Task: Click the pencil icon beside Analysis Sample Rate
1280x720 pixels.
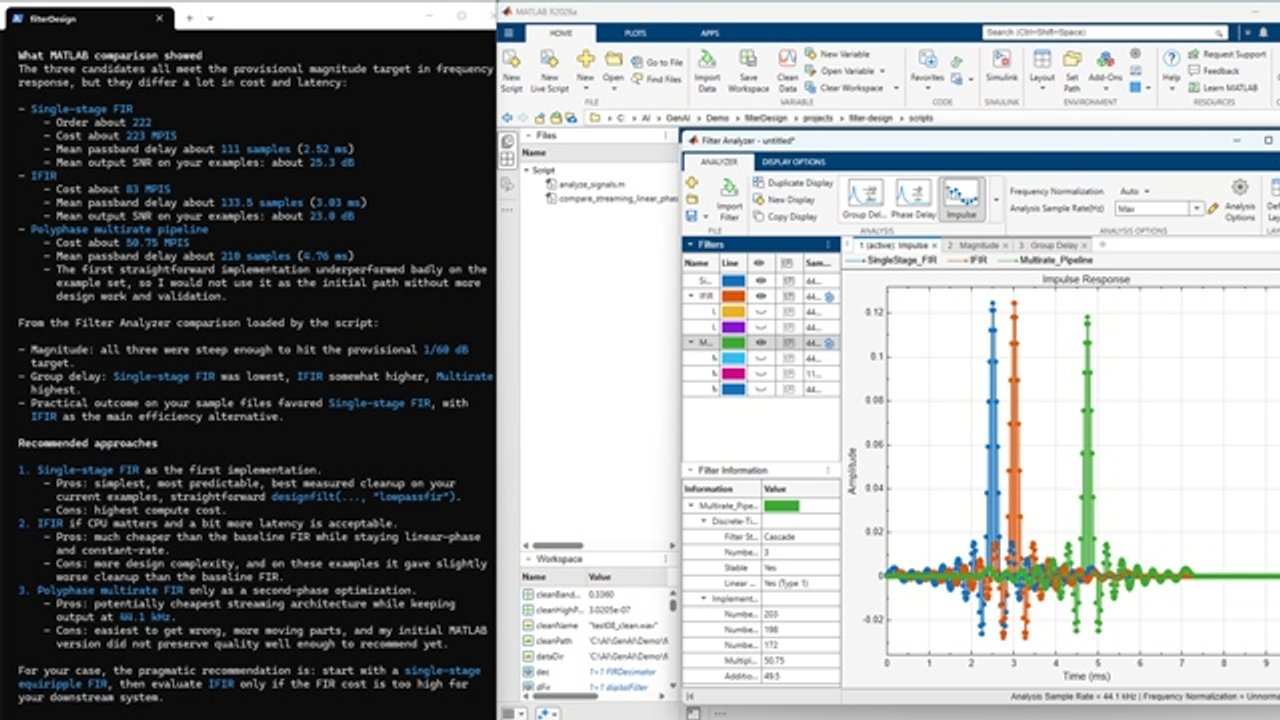Action: click(x=1213, y=208)
